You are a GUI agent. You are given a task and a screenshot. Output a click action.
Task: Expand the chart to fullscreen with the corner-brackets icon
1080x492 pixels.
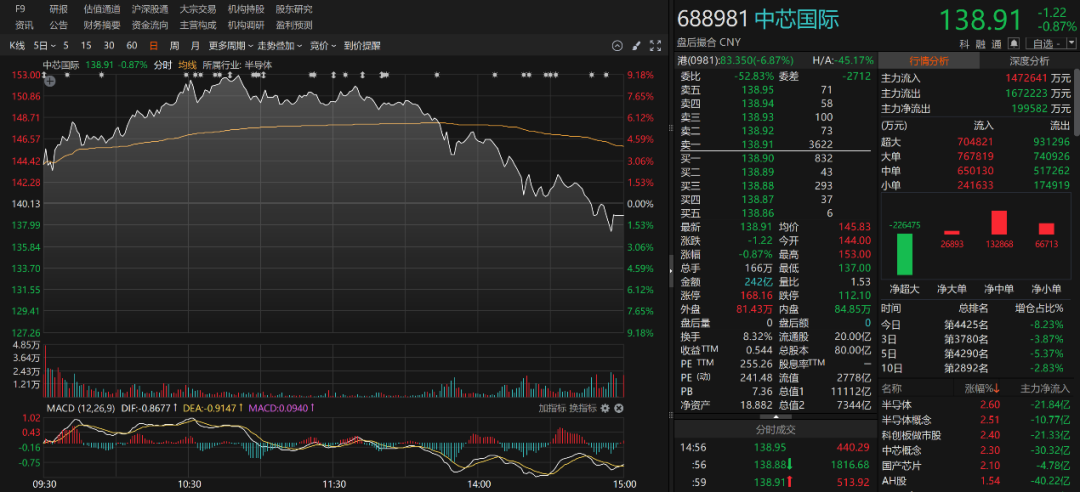point(656,46)
